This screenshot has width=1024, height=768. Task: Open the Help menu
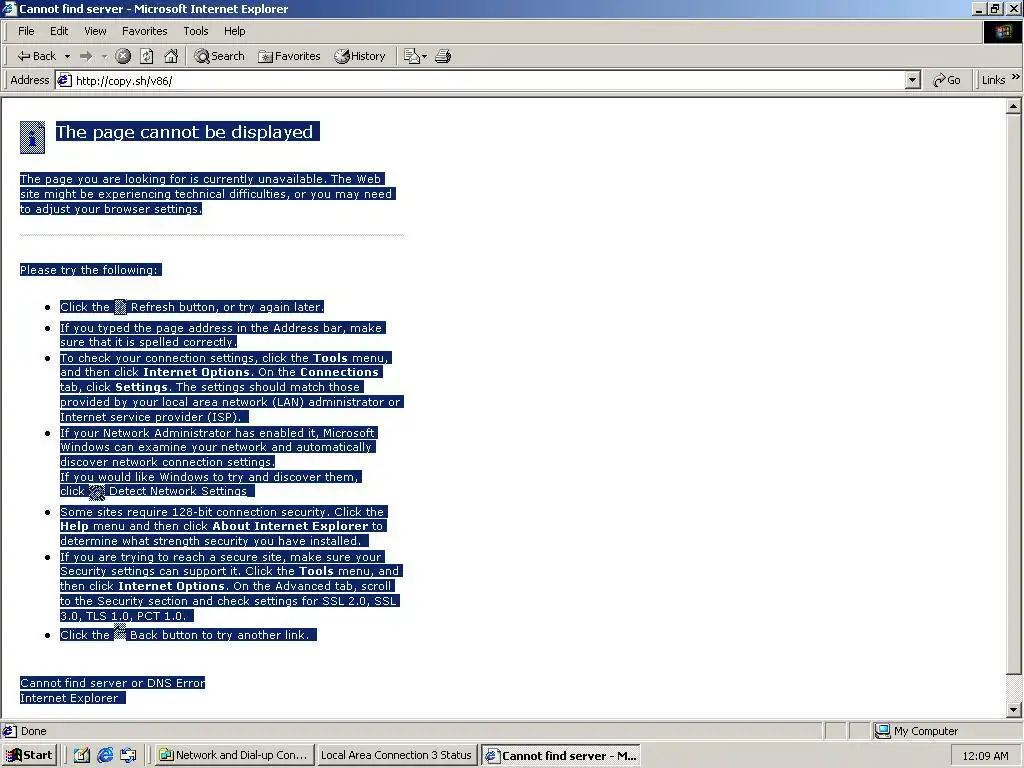[x=234, y=31]
